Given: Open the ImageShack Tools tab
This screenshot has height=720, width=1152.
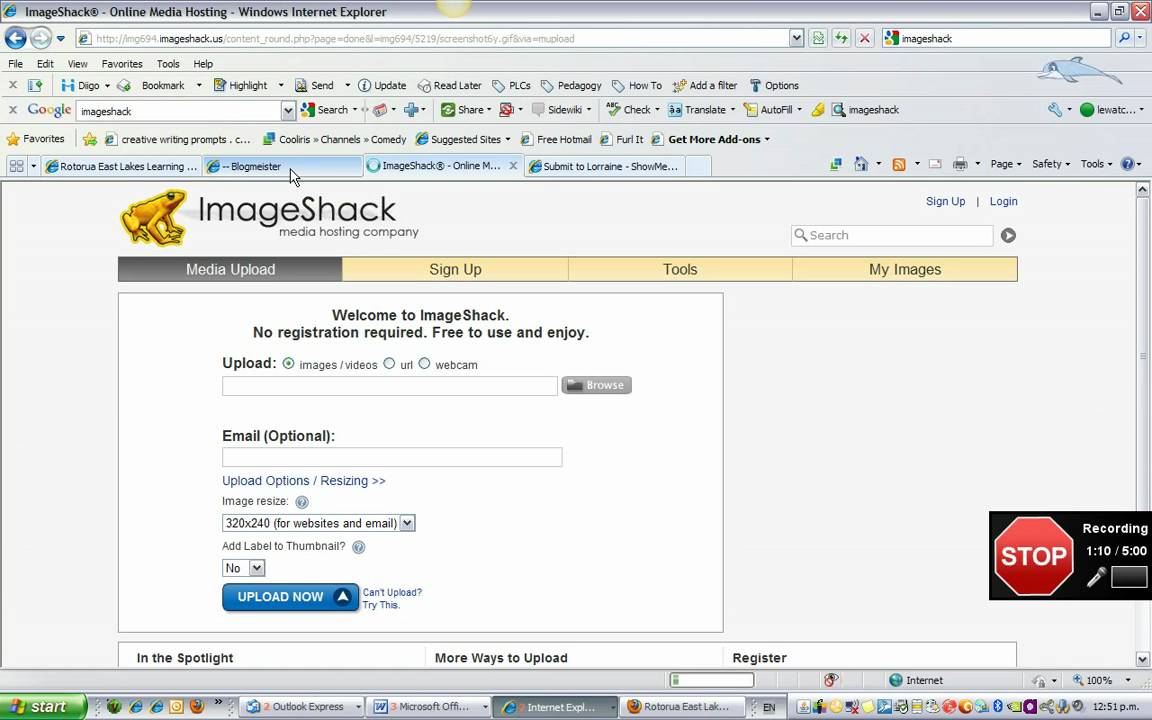Looking at the screenshot, I should [x=680, y=270].
